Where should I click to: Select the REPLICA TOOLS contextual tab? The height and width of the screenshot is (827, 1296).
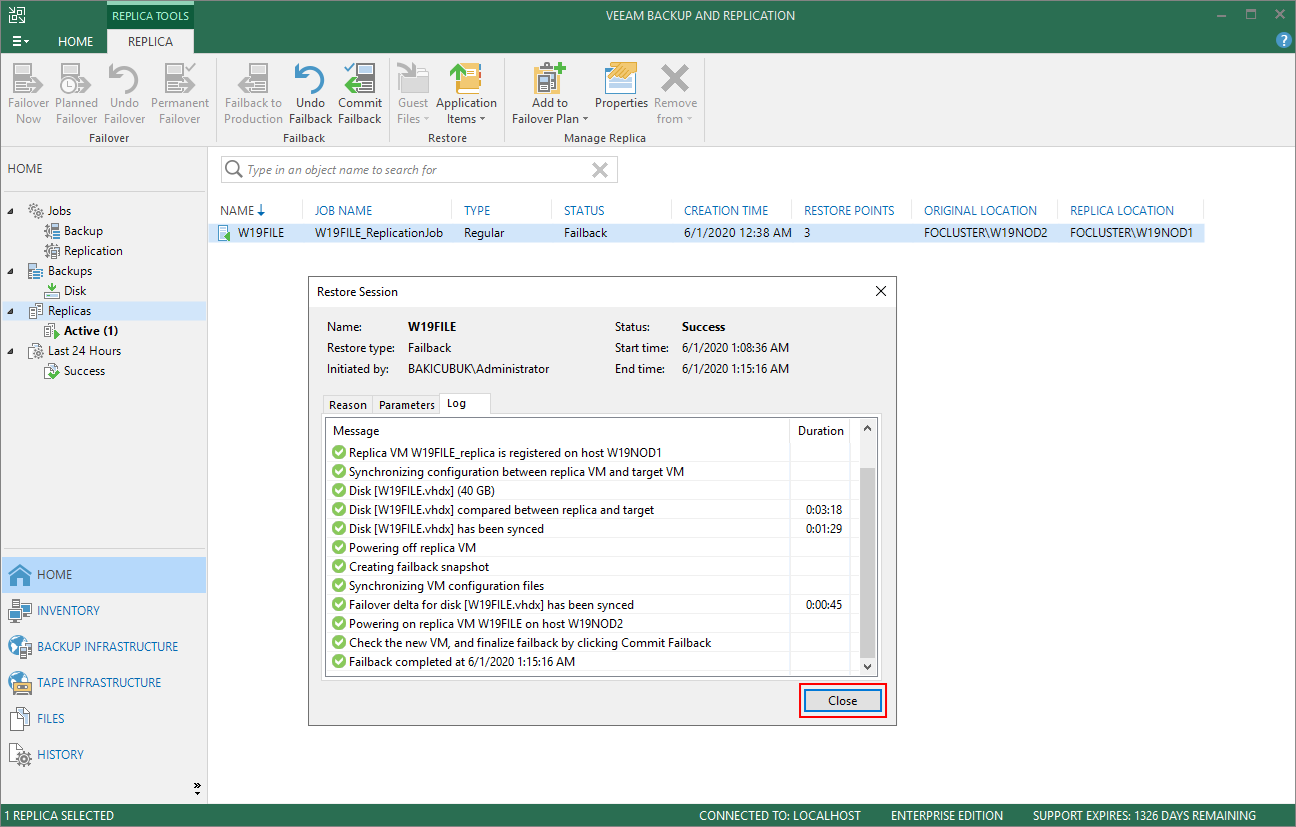150,16
